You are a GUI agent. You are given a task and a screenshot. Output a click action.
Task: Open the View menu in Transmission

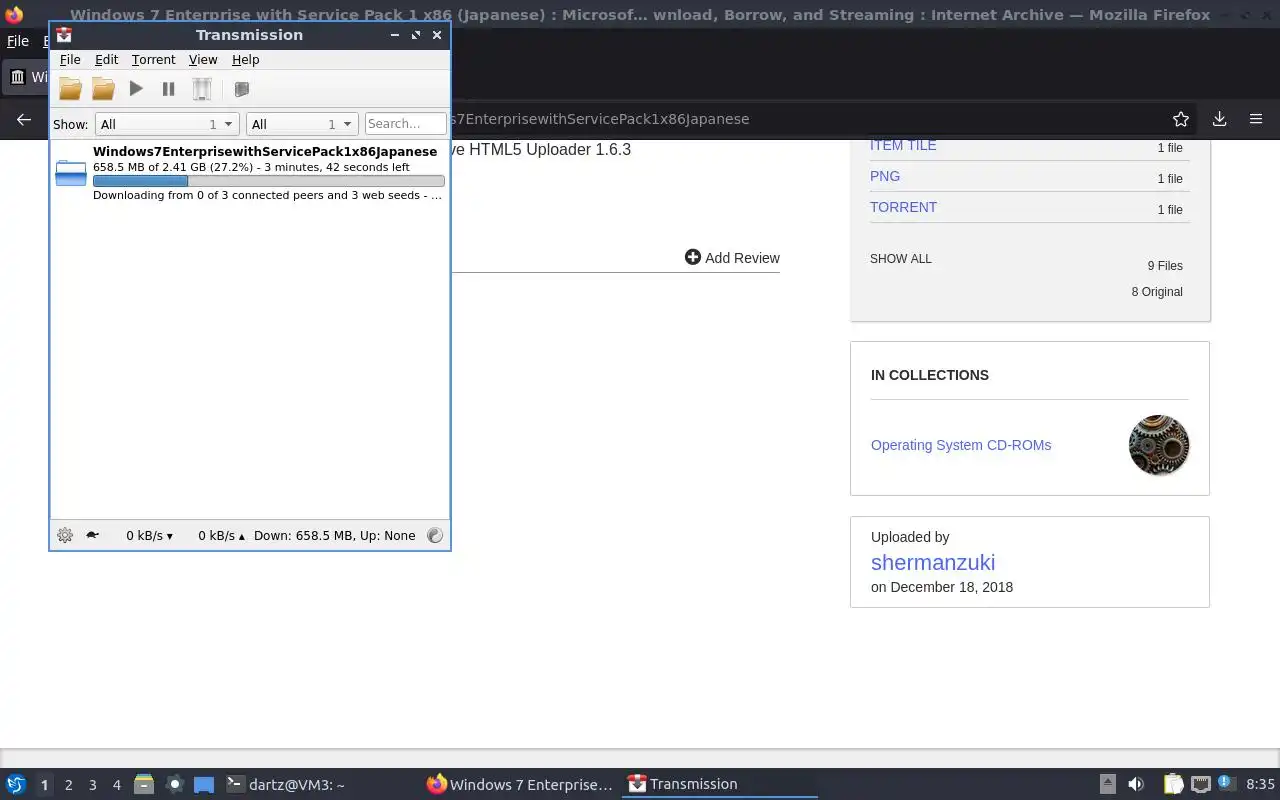tap(203, 60)
